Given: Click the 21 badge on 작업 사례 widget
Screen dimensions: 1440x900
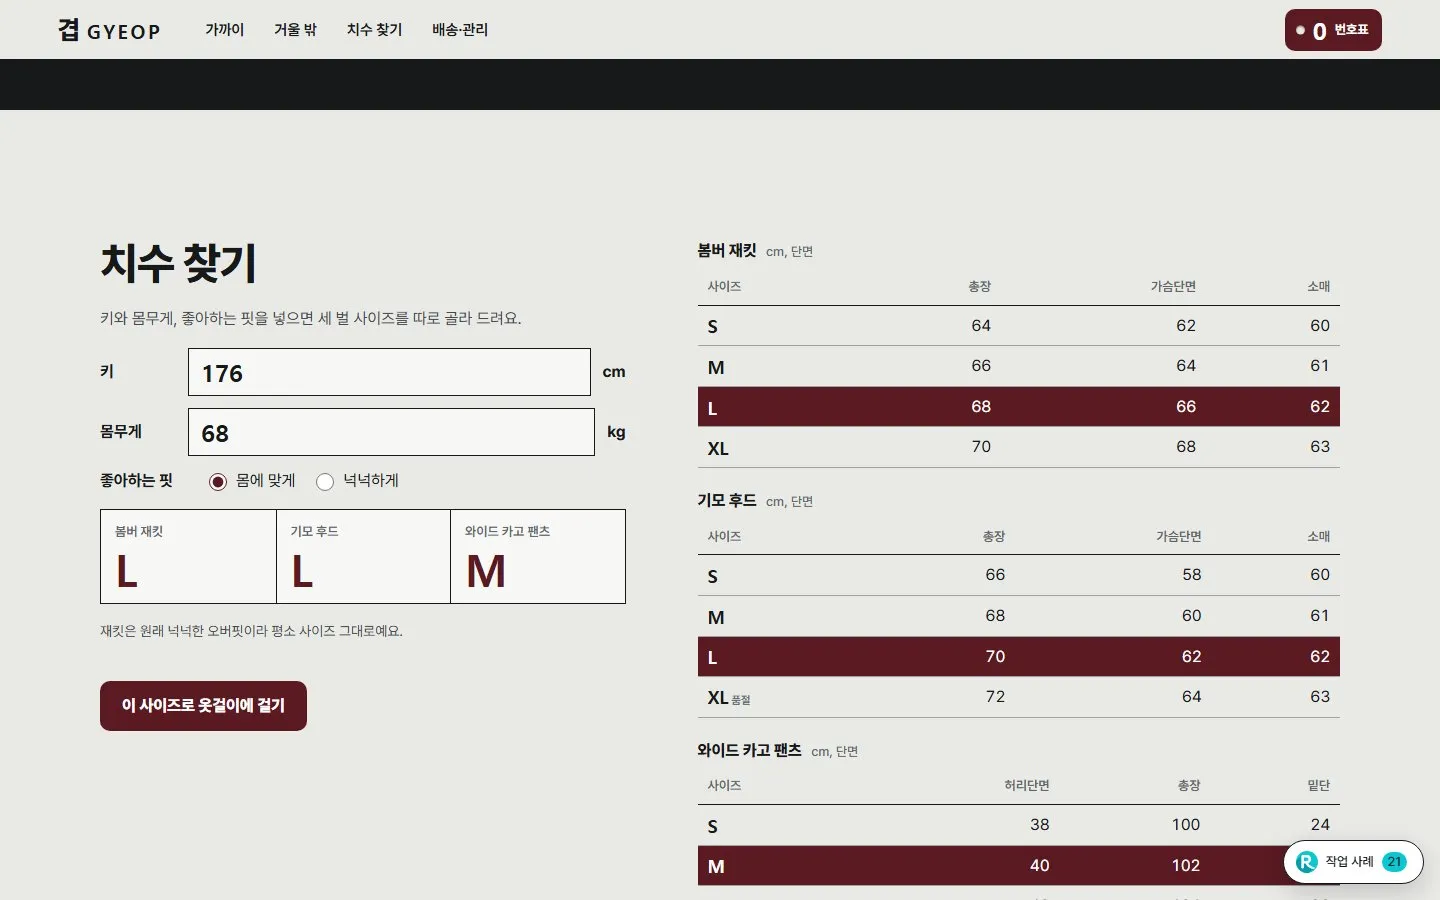Looking at the screenshot, I should [x=1394, y=862].
